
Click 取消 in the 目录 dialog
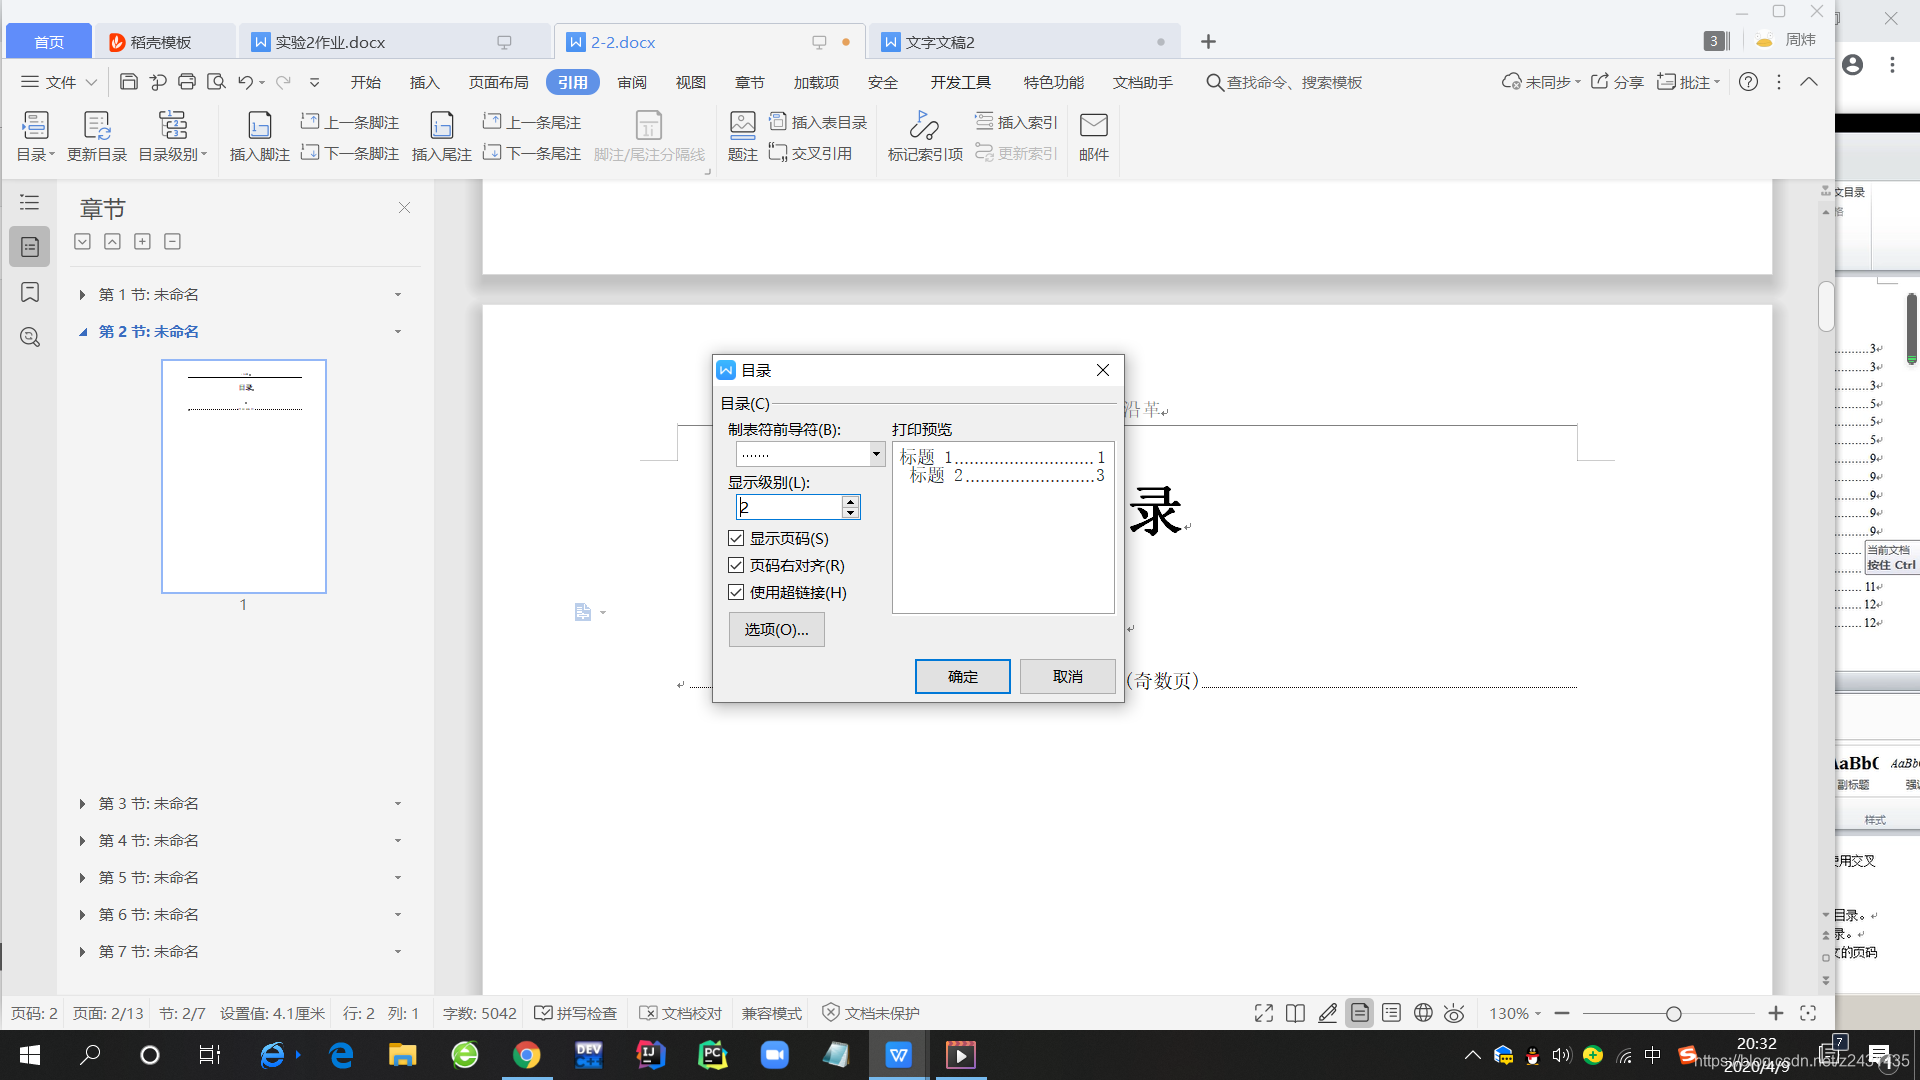point(1067,676)
